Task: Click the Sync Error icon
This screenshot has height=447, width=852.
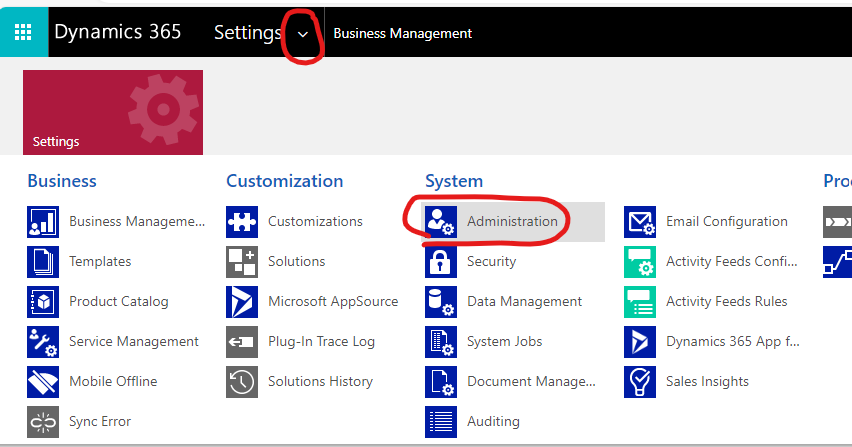Action: (x=43, y=421)
